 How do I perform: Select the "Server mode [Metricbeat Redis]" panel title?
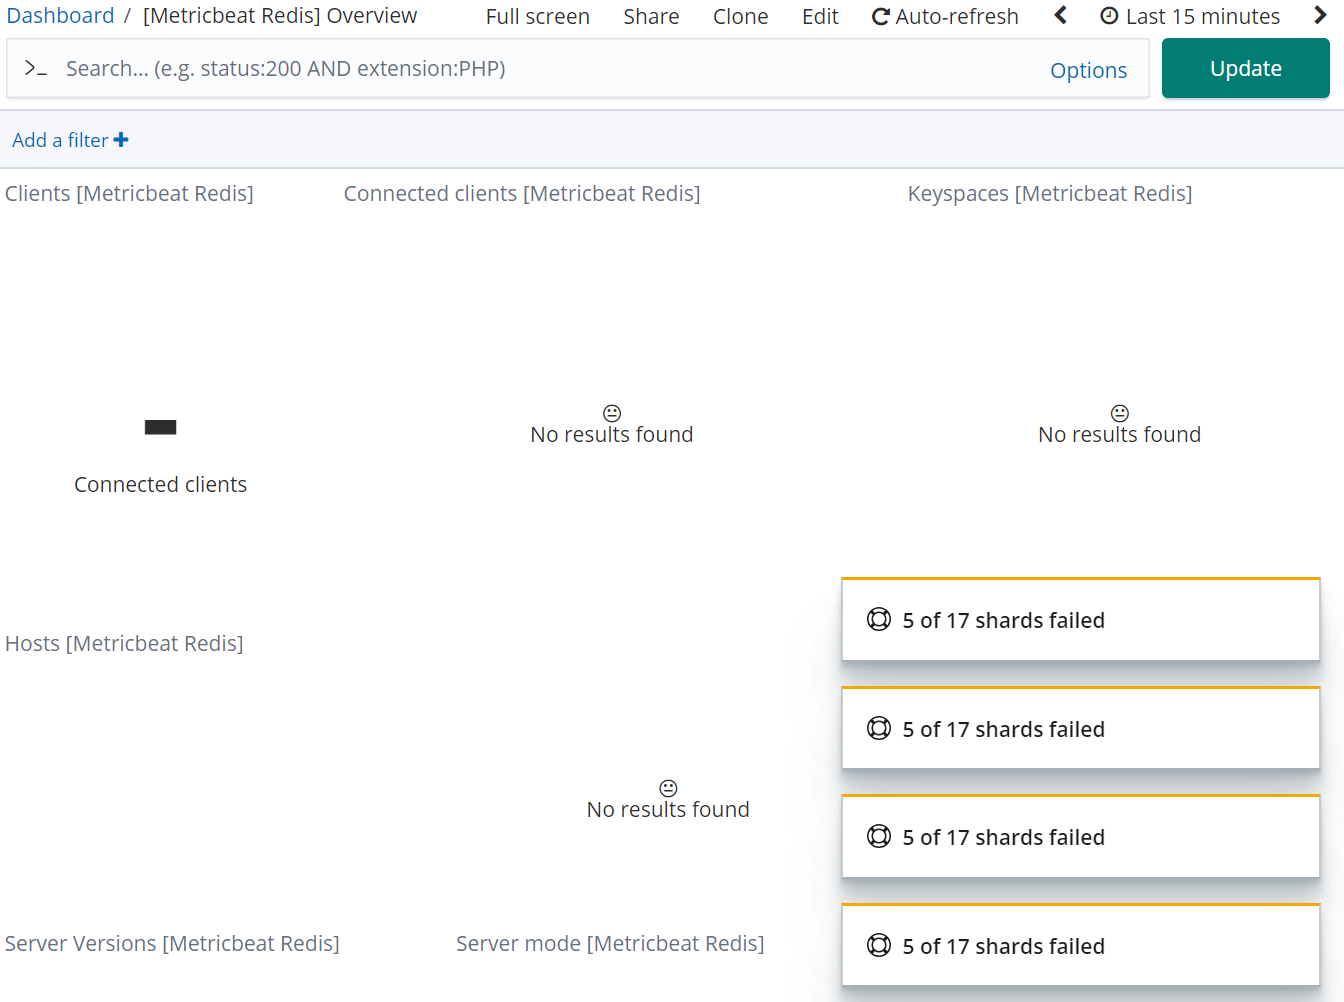click(x=610, y=944)
